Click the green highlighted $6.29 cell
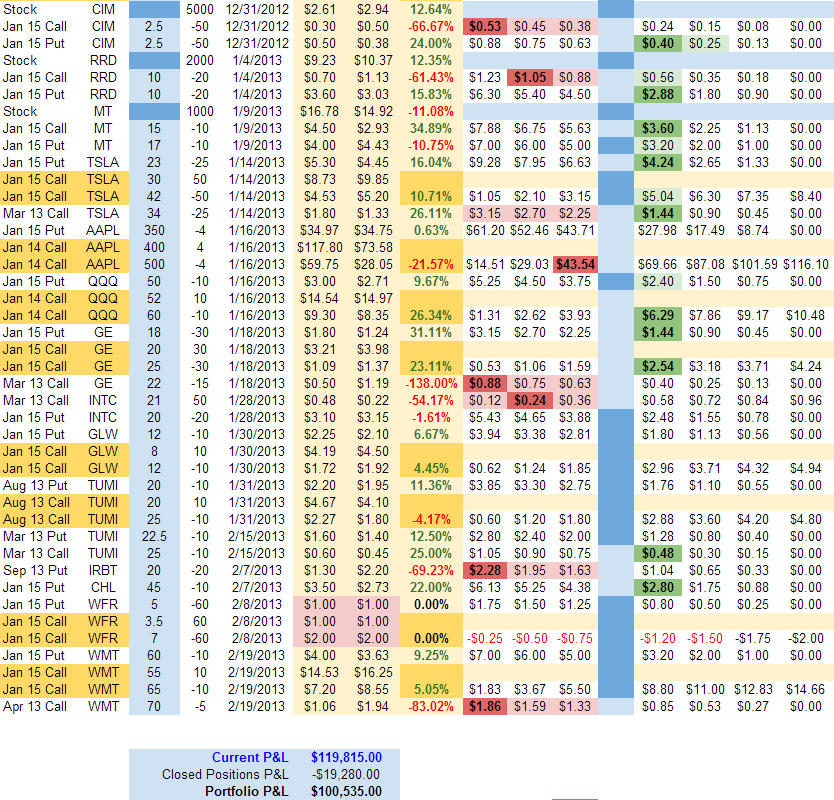The width and height of the screenshot is (834, 800). pyautogui.click(x=657, y=315)
